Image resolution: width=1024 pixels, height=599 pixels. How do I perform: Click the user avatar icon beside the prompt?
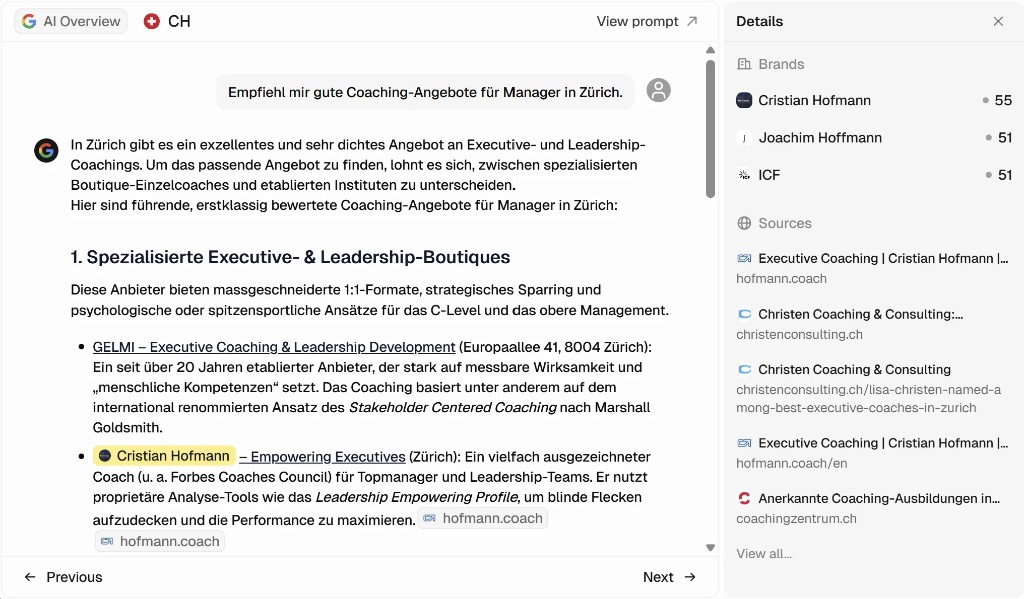pyautogui.click(x=658, y=90)
